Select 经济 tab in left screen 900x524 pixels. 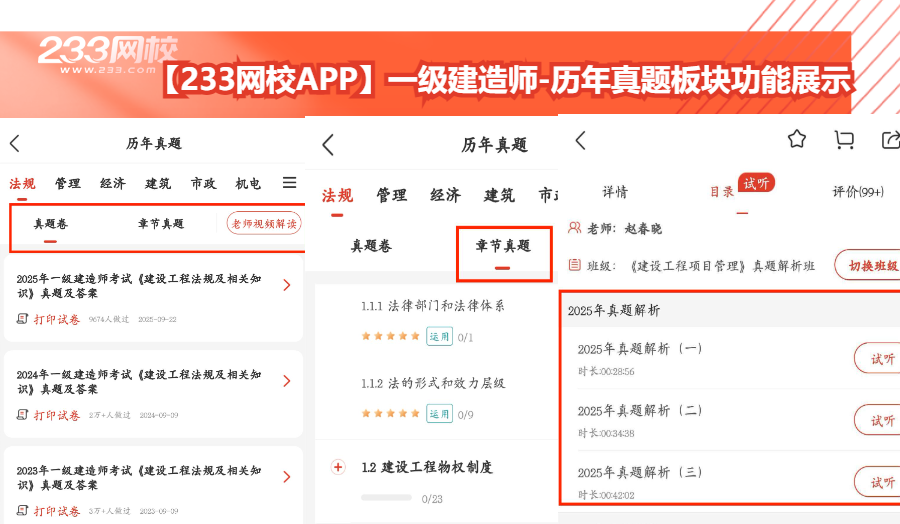click(112, 184)
